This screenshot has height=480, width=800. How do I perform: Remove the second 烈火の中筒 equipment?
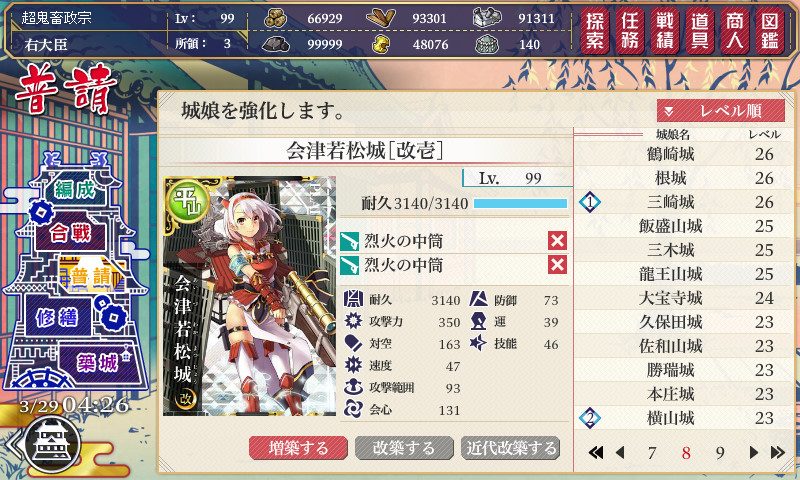(x=558, y=265)
